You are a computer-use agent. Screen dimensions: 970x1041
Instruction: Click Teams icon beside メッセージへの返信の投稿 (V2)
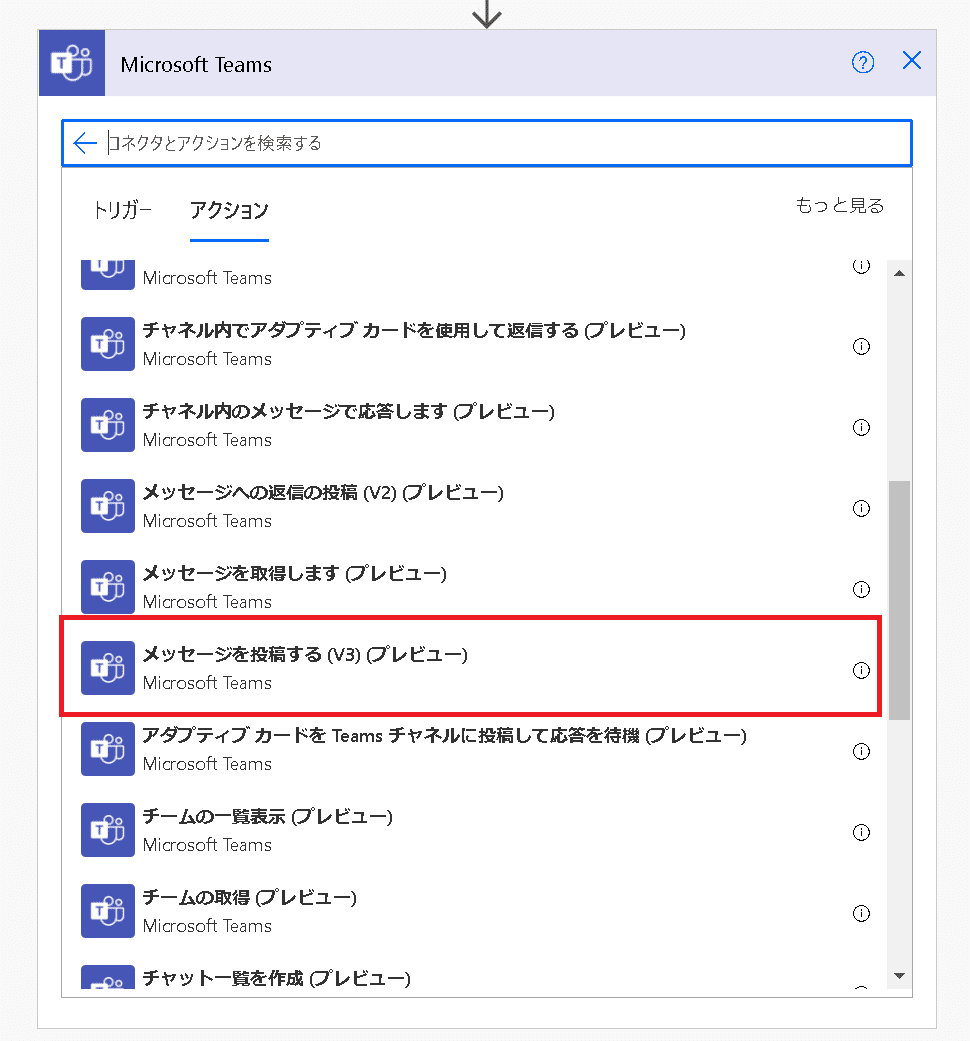pos(108,506)
